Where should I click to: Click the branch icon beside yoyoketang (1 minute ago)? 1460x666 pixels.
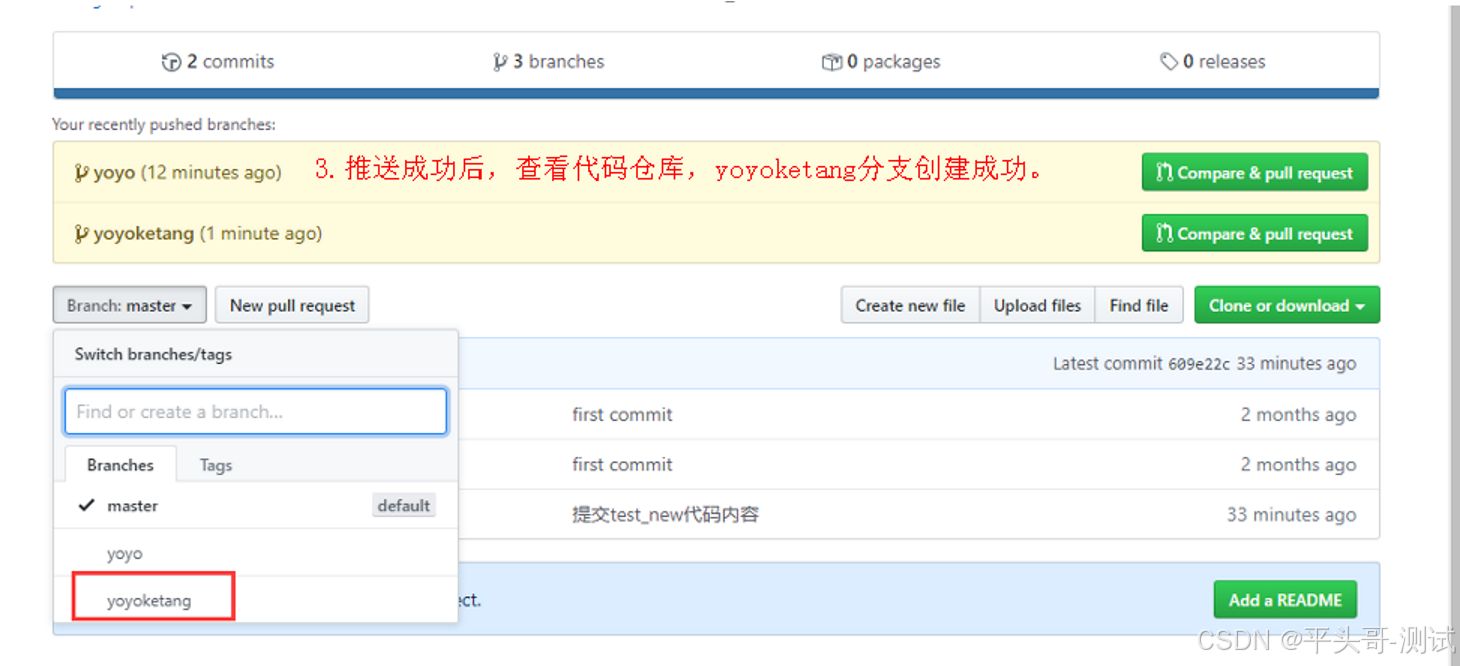click(81, 234)
